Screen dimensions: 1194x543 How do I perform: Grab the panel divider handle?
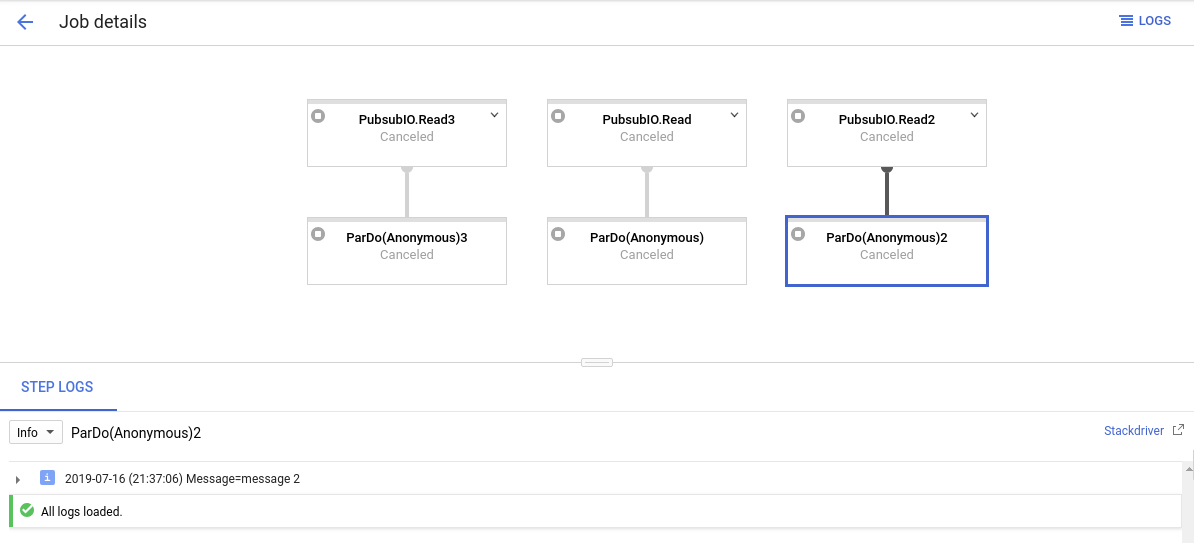[597, 363]
